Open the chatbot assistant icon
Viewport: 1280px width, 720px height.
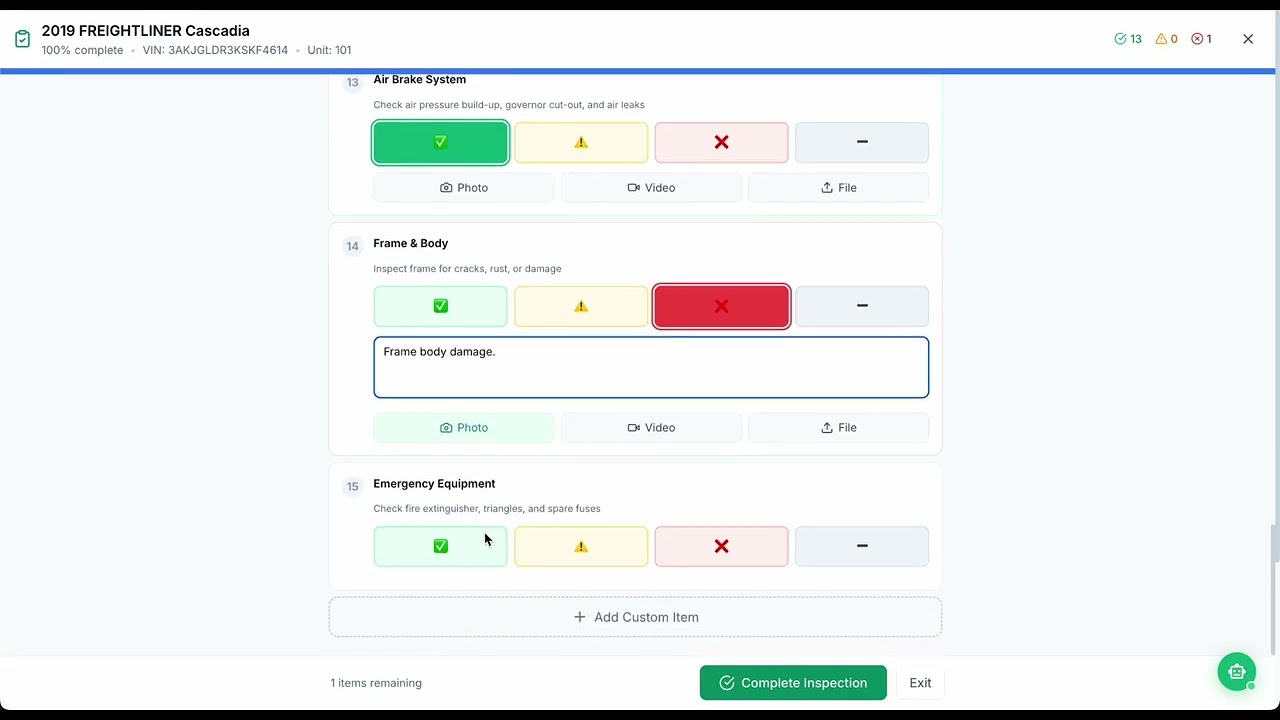click(1237, 672)
